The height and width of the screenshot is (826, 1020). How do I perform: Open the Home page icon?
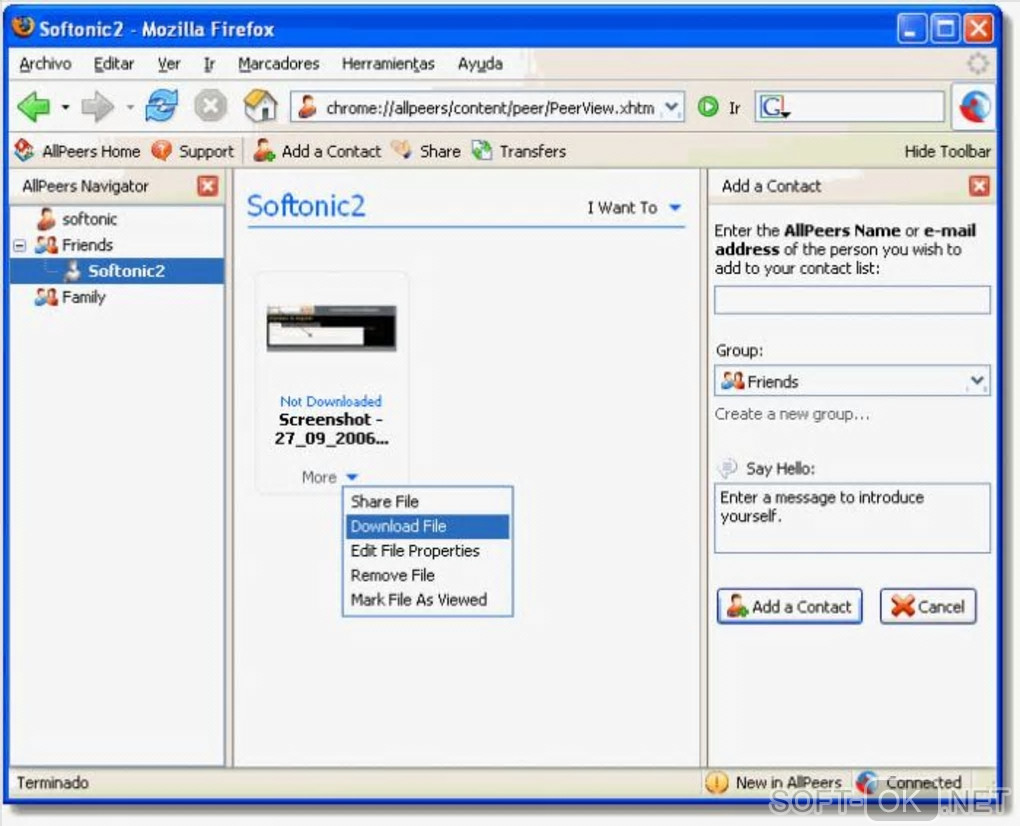tap(260, 106)
